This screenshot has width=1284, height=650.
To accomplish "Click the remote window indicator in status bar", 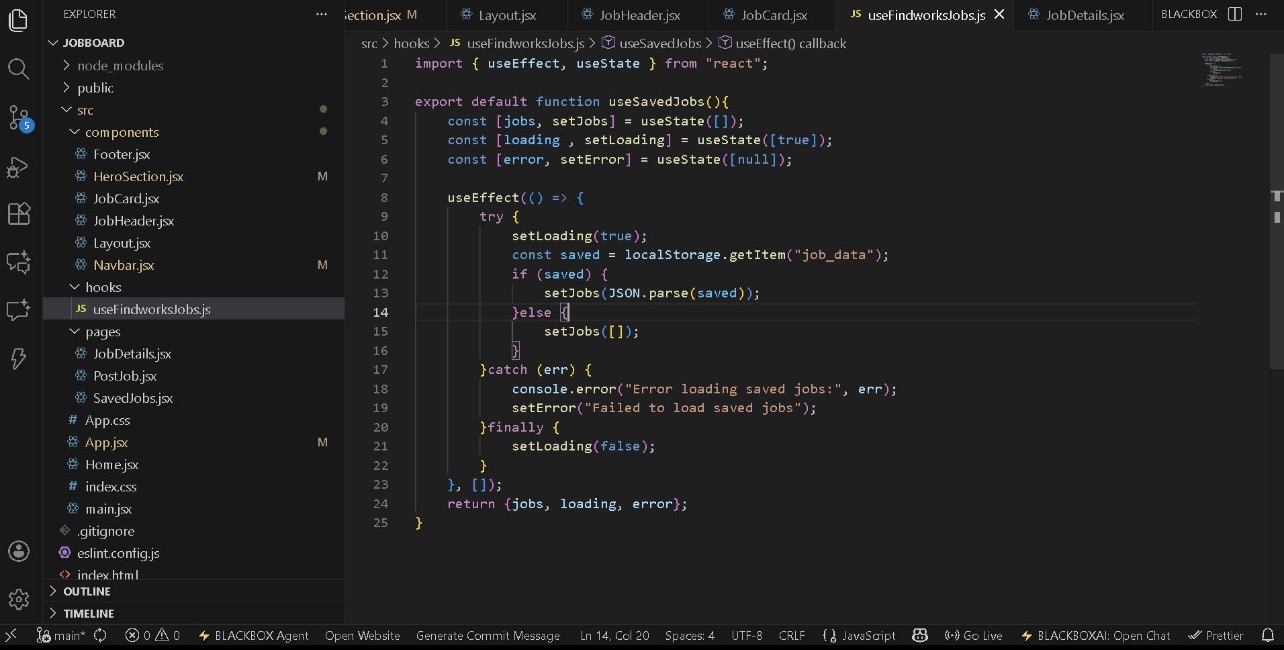I will point(11,635).
